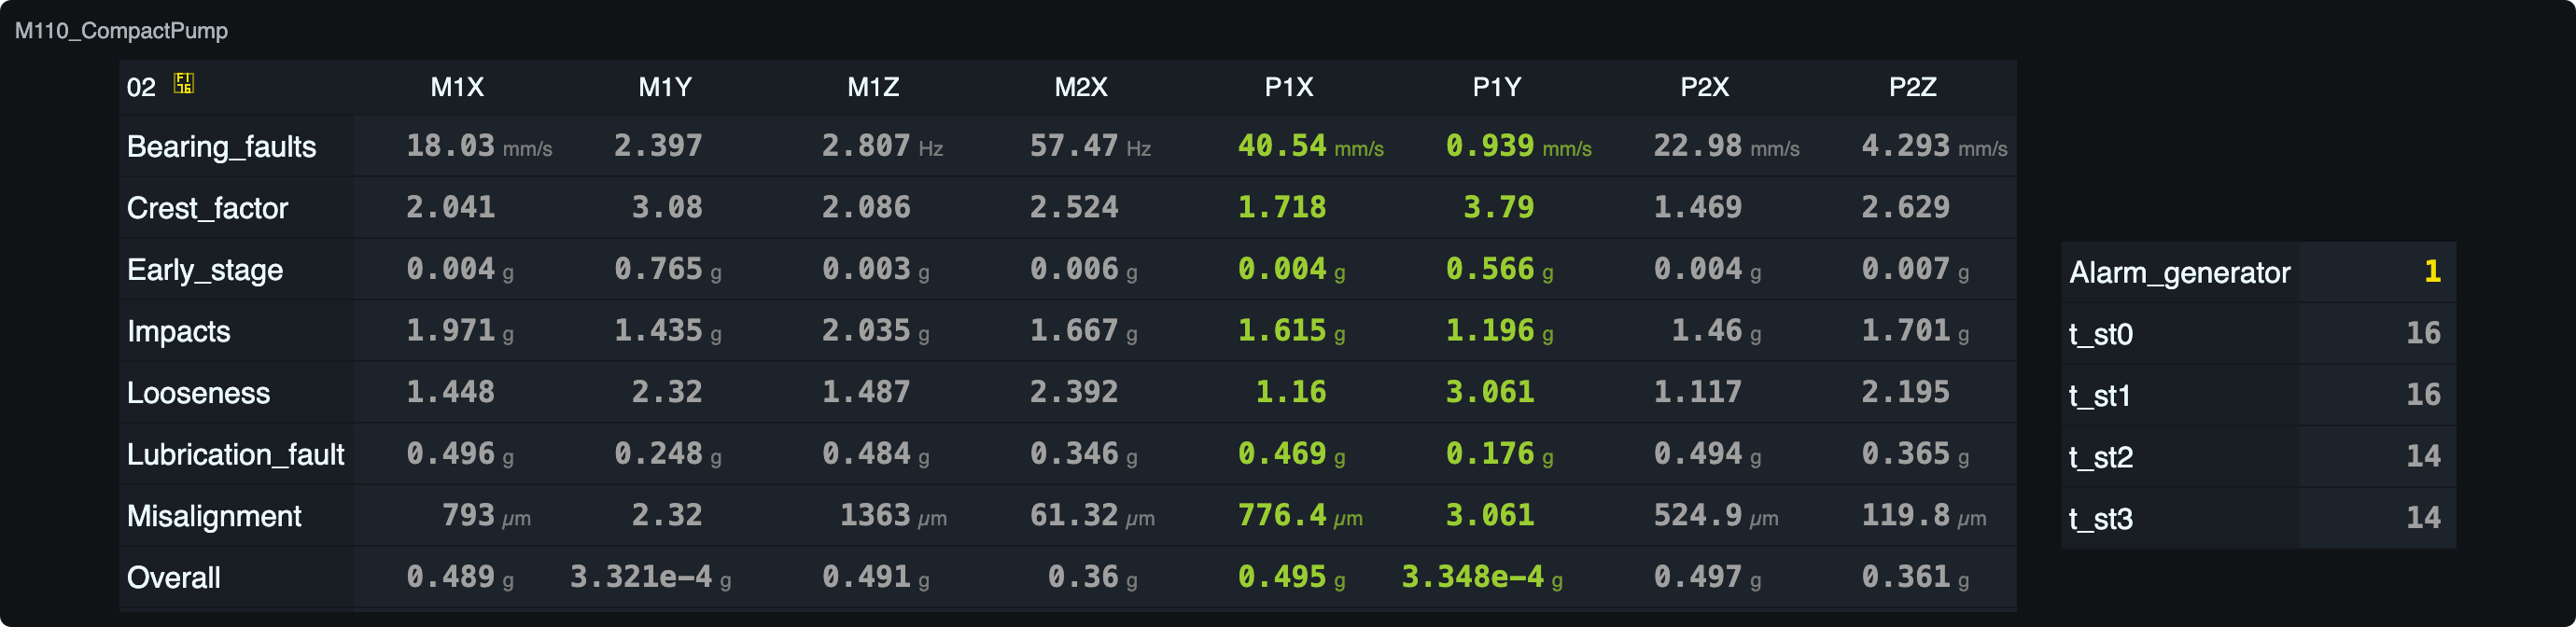Screen dimensions: 2576x627
Task: Click Overall P2X value 0.497 g
Action: tap(1708, 577)
